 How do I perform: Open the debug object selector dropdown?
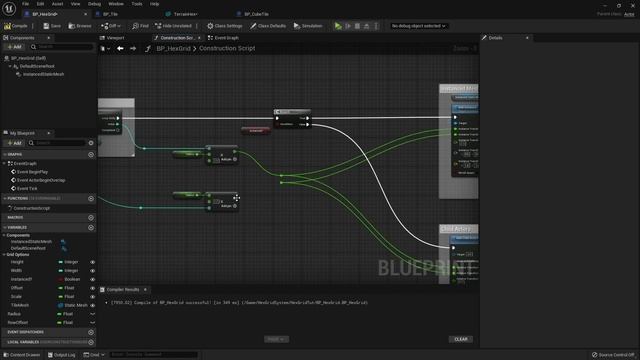[418, 26]
